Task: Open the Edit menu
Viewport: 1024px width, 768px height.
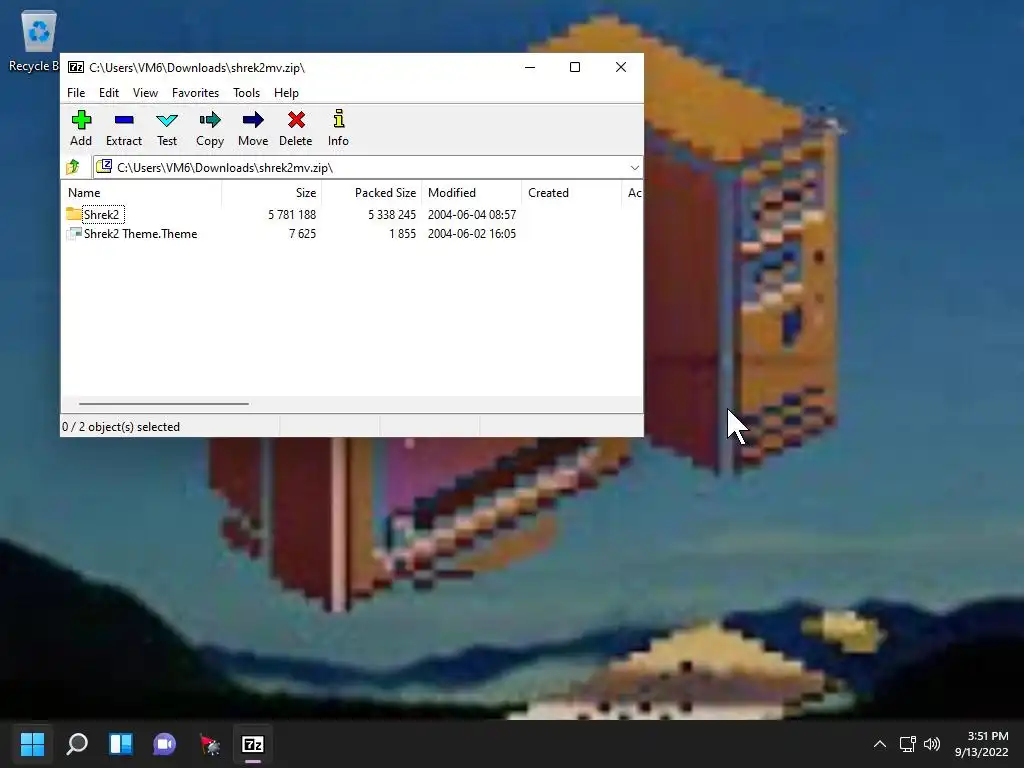Action: pyautogui.click(x=108, y=93)
